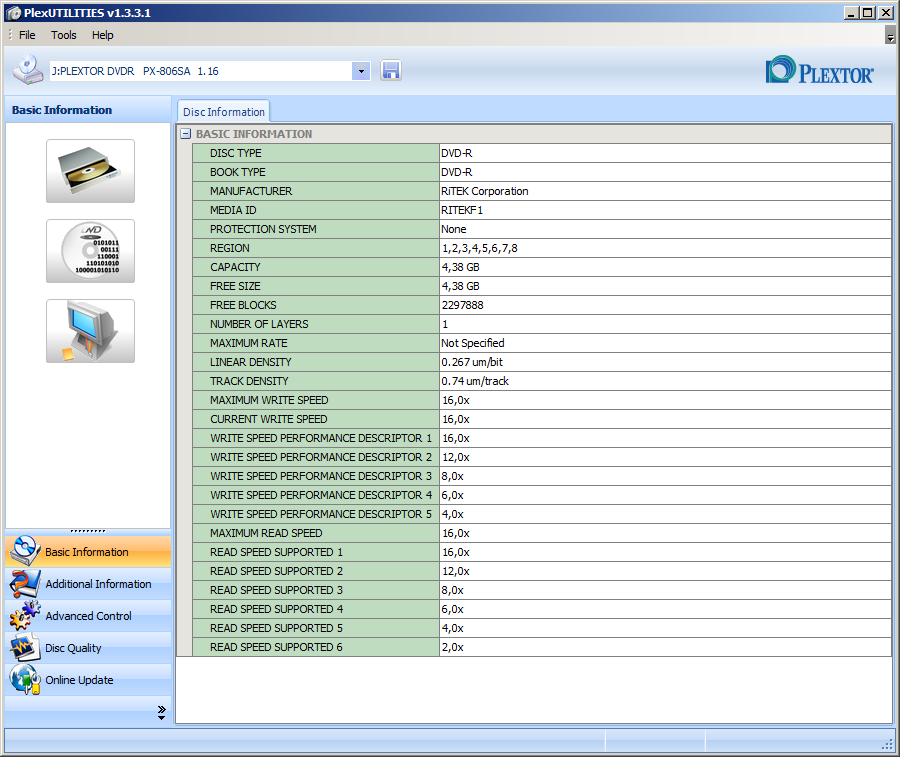This screenshot has width=900, height=757.
Task: Select Basic Information in navigation pane
Action: pyautogui.click(x=88, y=552)
